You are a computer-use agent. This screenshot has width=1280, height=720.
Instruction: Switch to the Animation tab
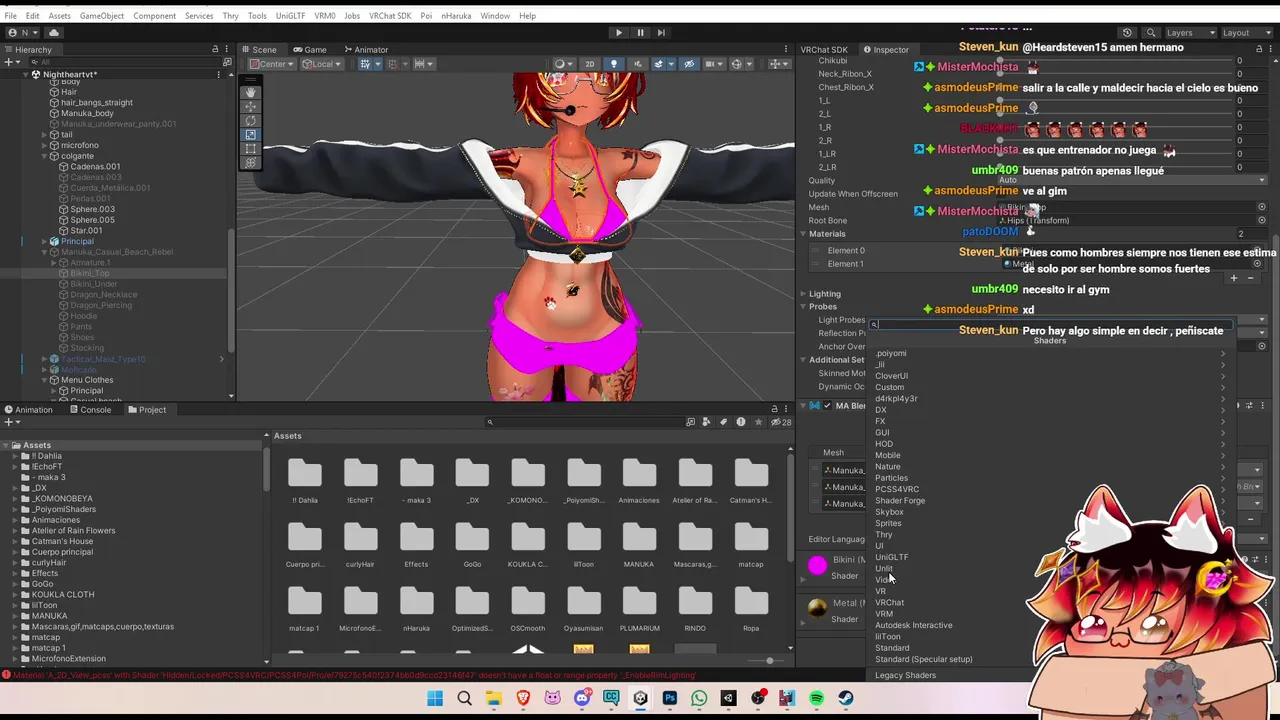coord(28,409)
